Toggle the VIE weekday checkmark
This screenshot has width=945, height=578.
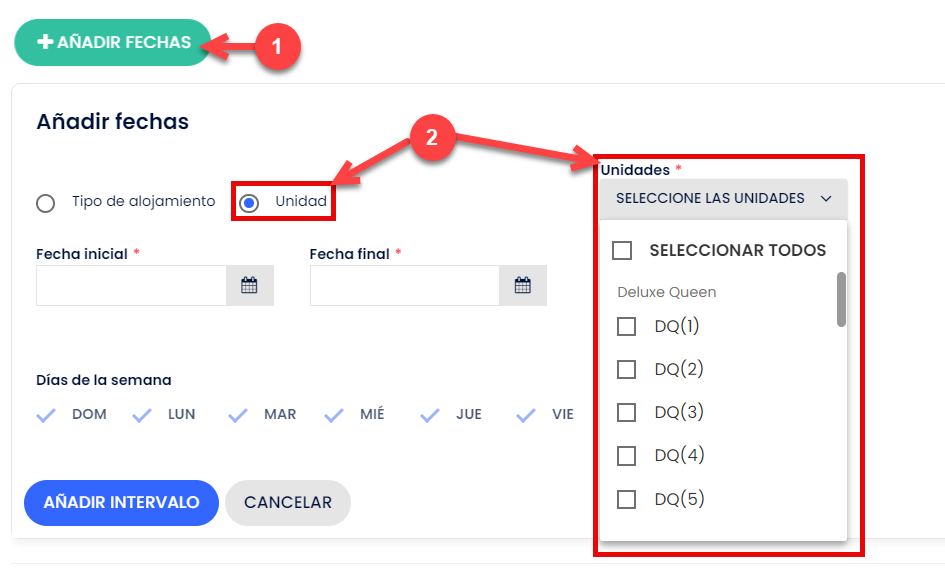point(526,415)
